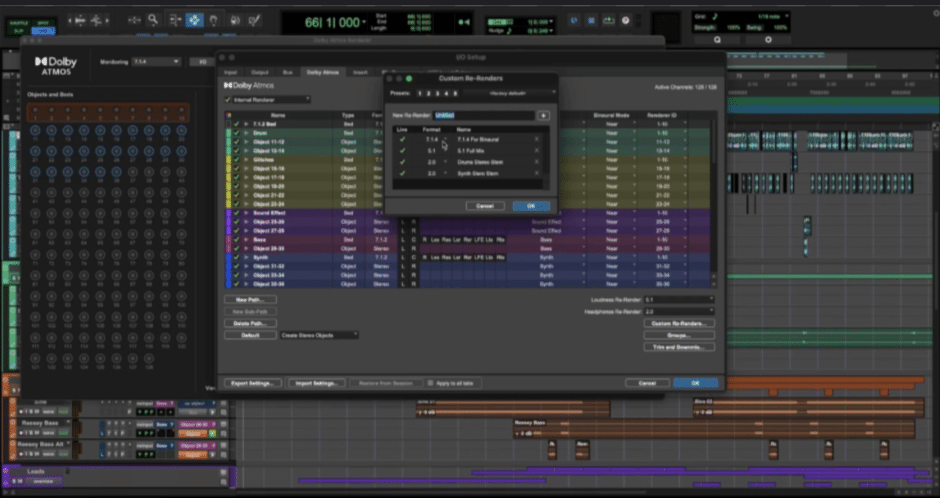Select the Grabber hand tool in the toolbar
Screen dimensions: 940x498
214,20
